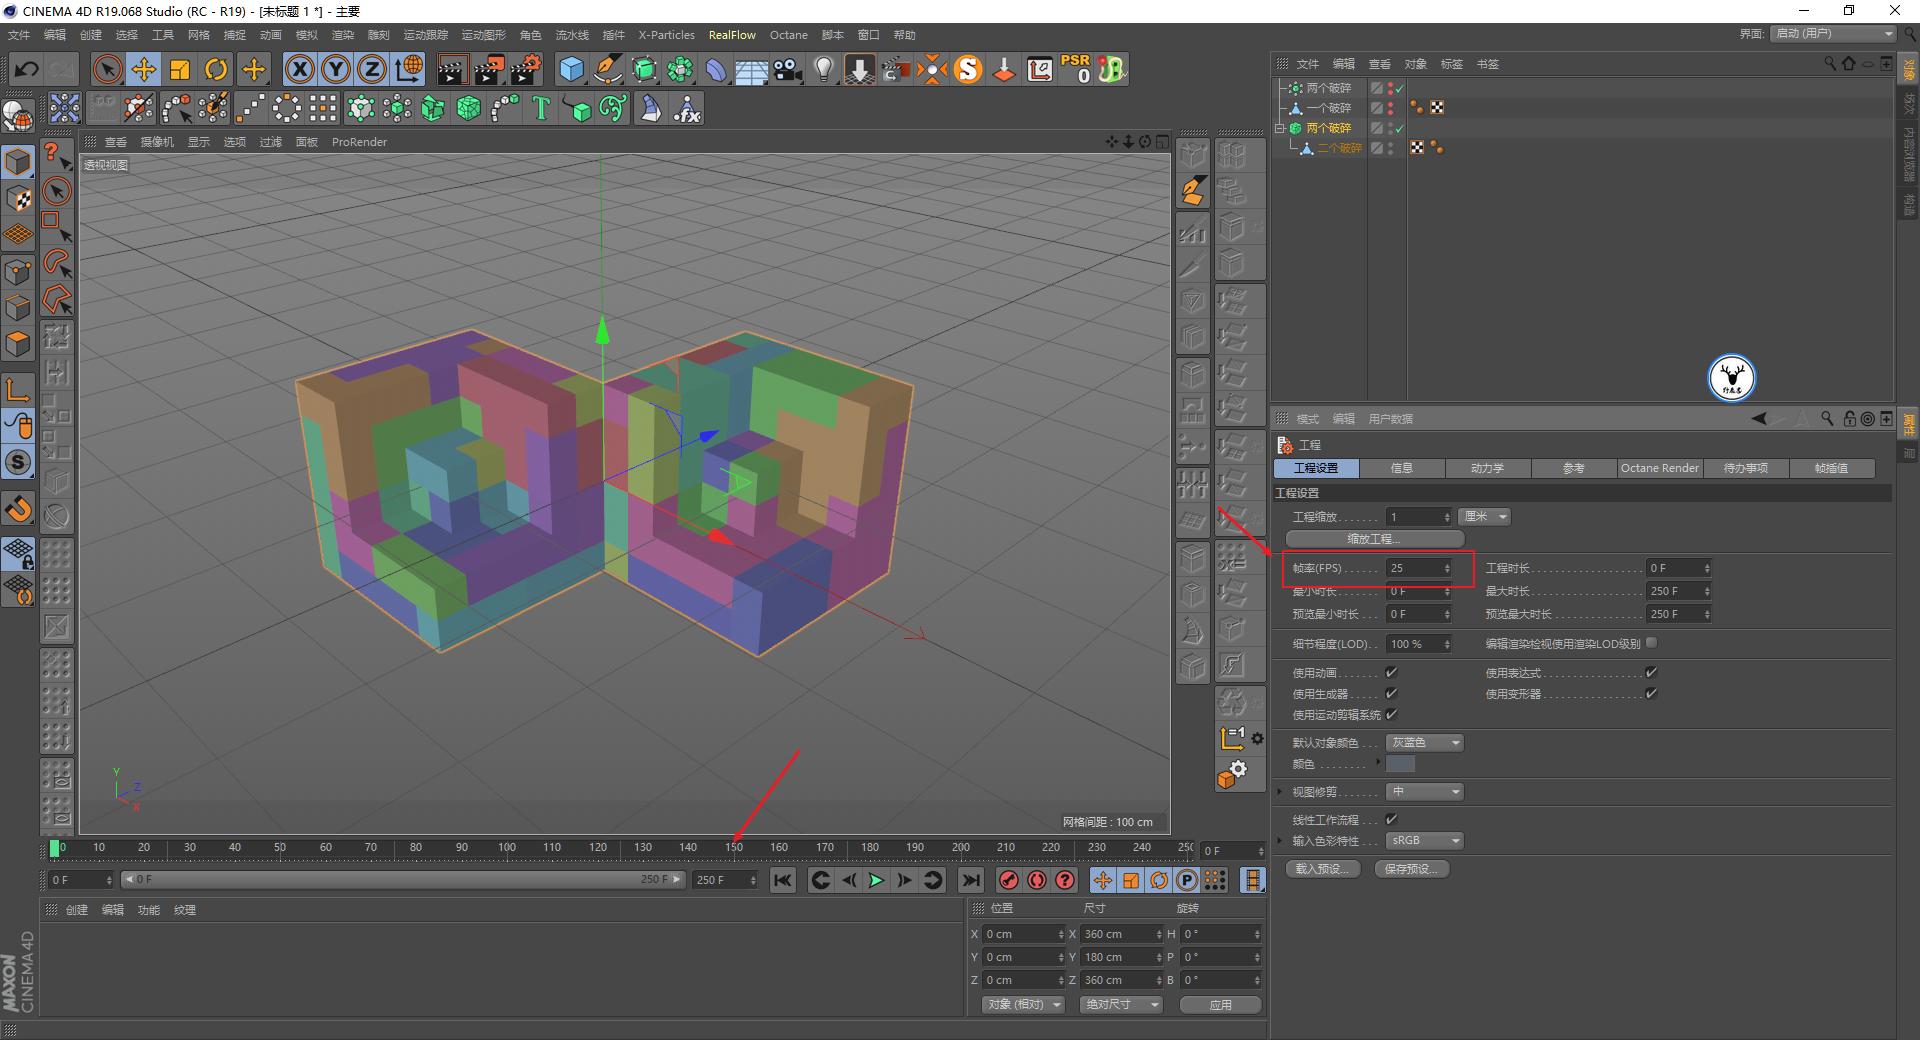The image size is (1920, 1040).
Task: Select the Scale tool in the toolbar
Action: point(180,68)
